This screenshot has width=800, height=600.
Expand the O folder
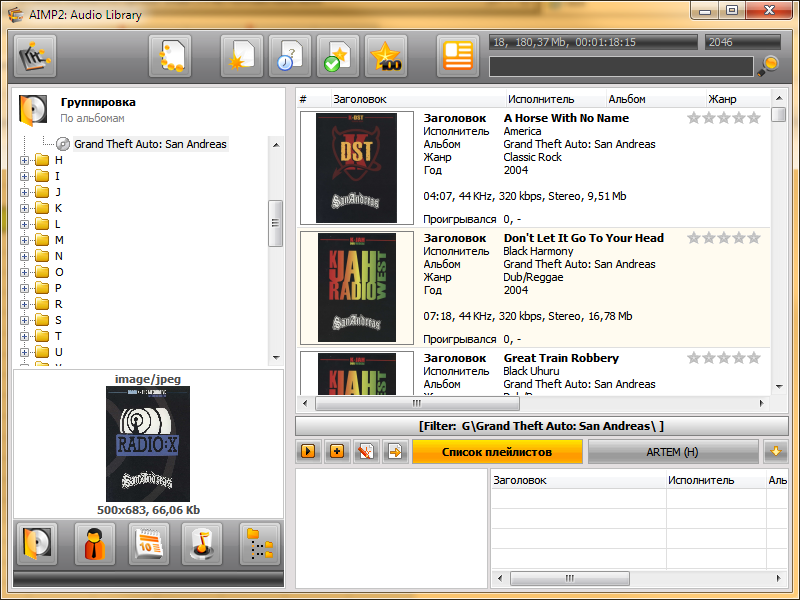[24, 272]
